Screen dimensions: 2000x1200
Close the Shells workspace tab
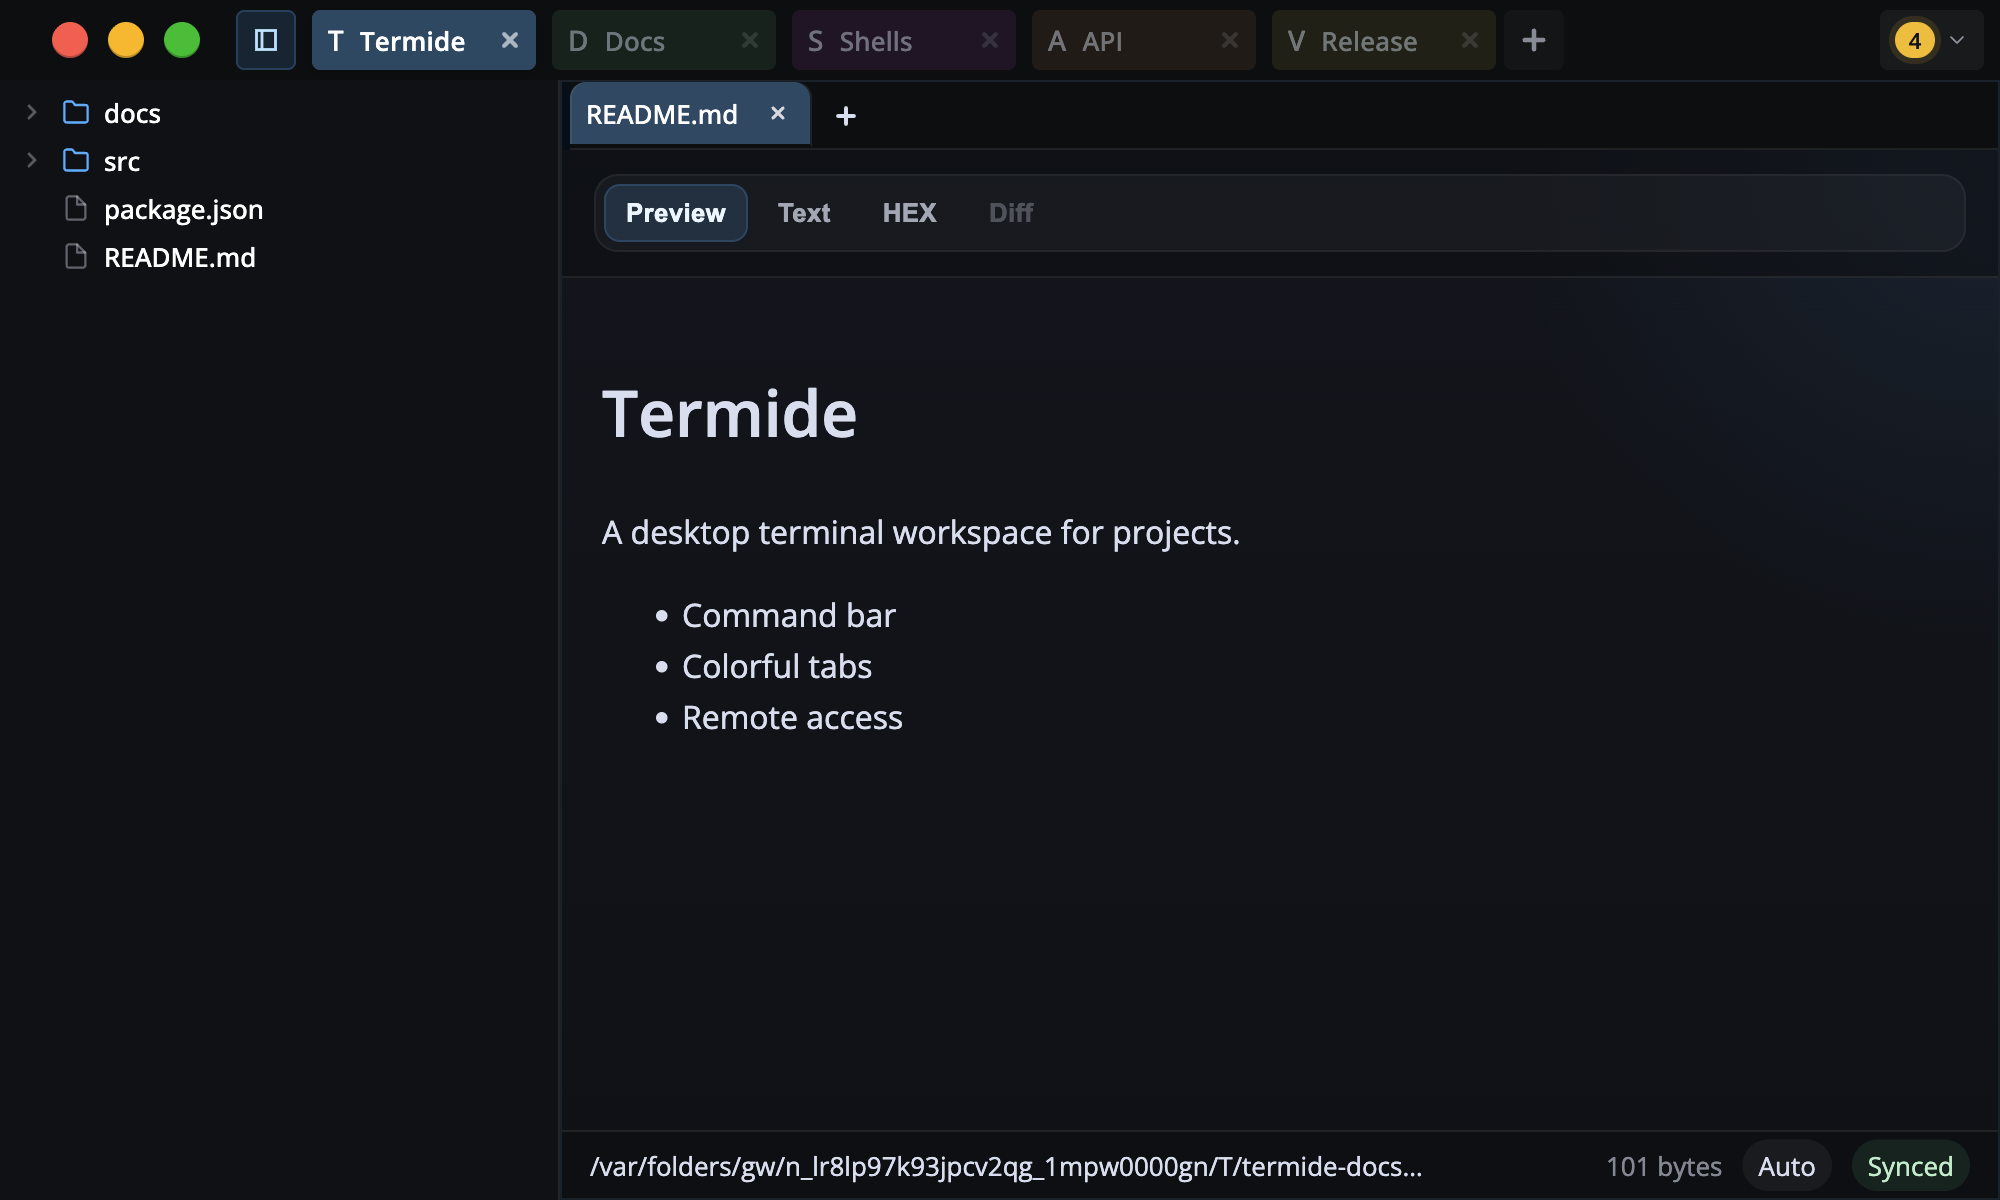990,40
